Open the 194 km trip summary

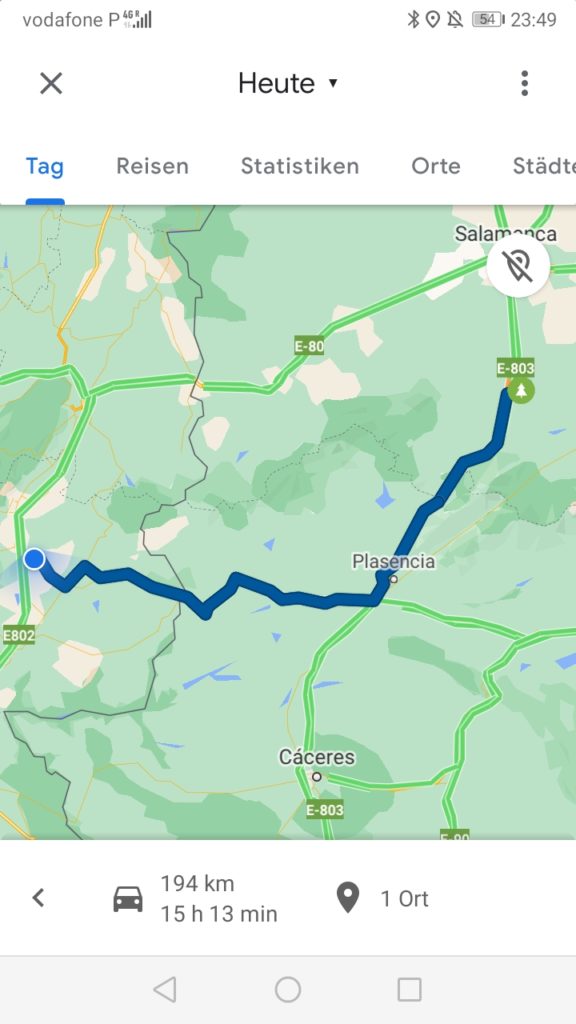coord(219,899)
